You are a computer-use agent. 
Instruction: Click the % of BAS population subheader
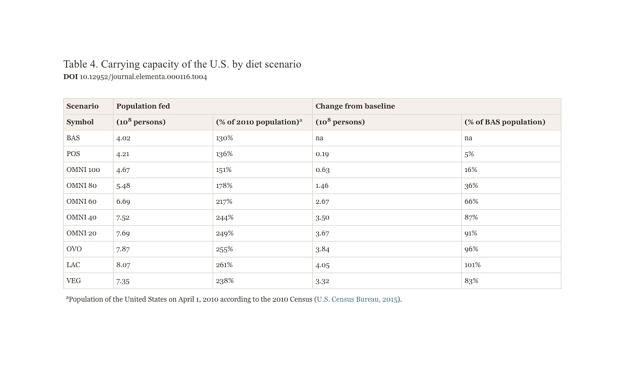[x=504, y=122]
